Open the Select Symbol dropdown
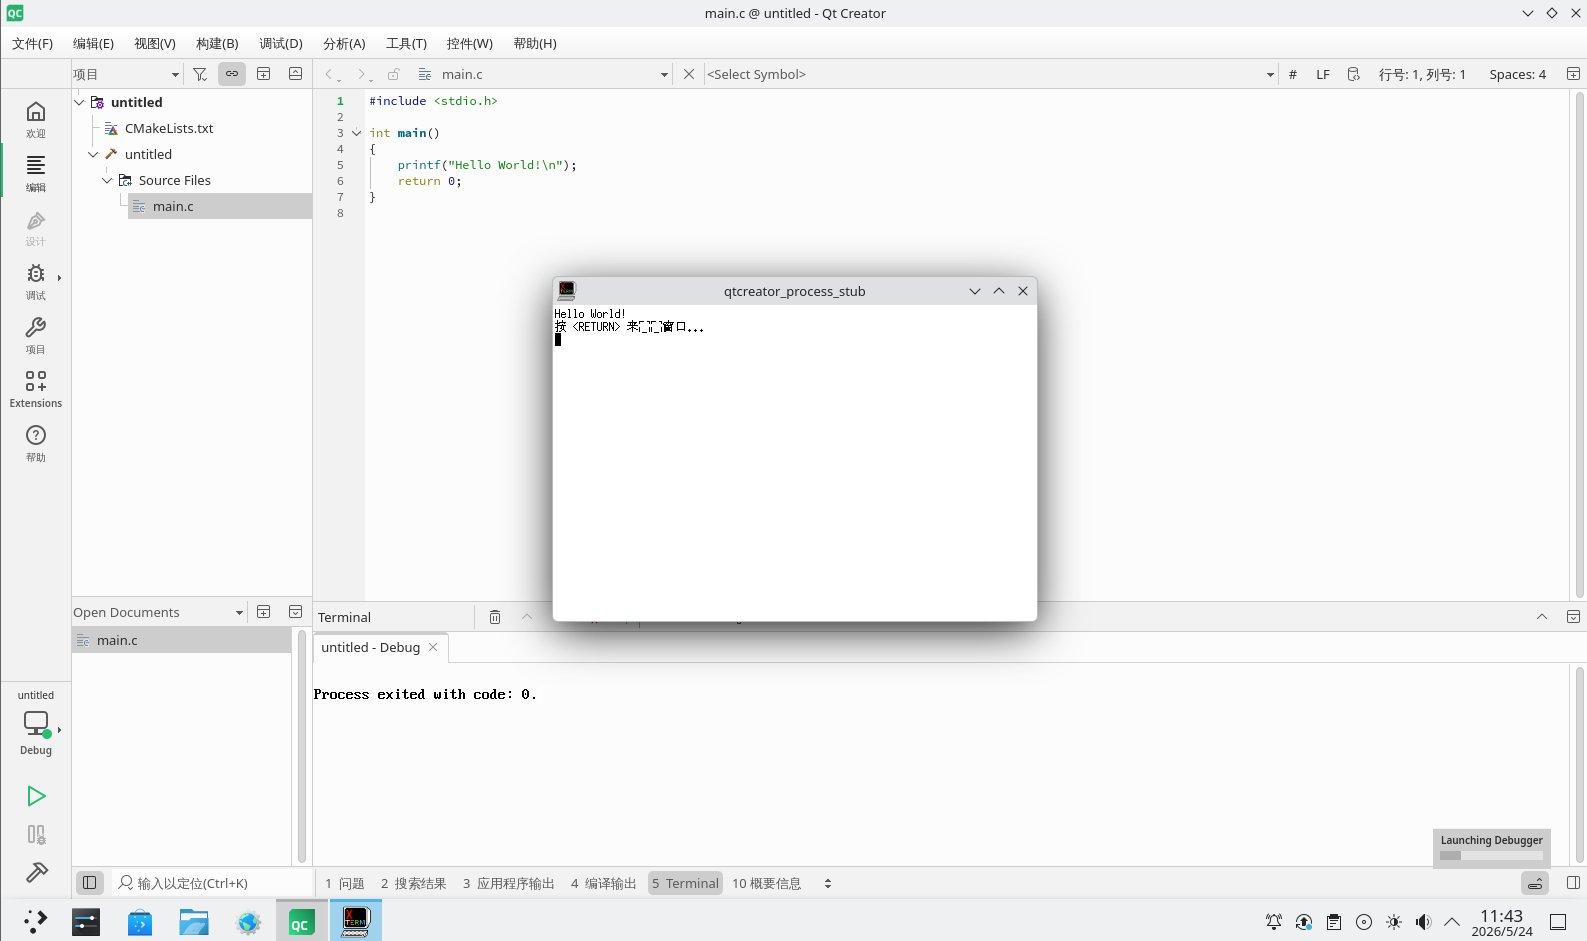The height and width of the screenshot is (941, 1587). point(991,74)
